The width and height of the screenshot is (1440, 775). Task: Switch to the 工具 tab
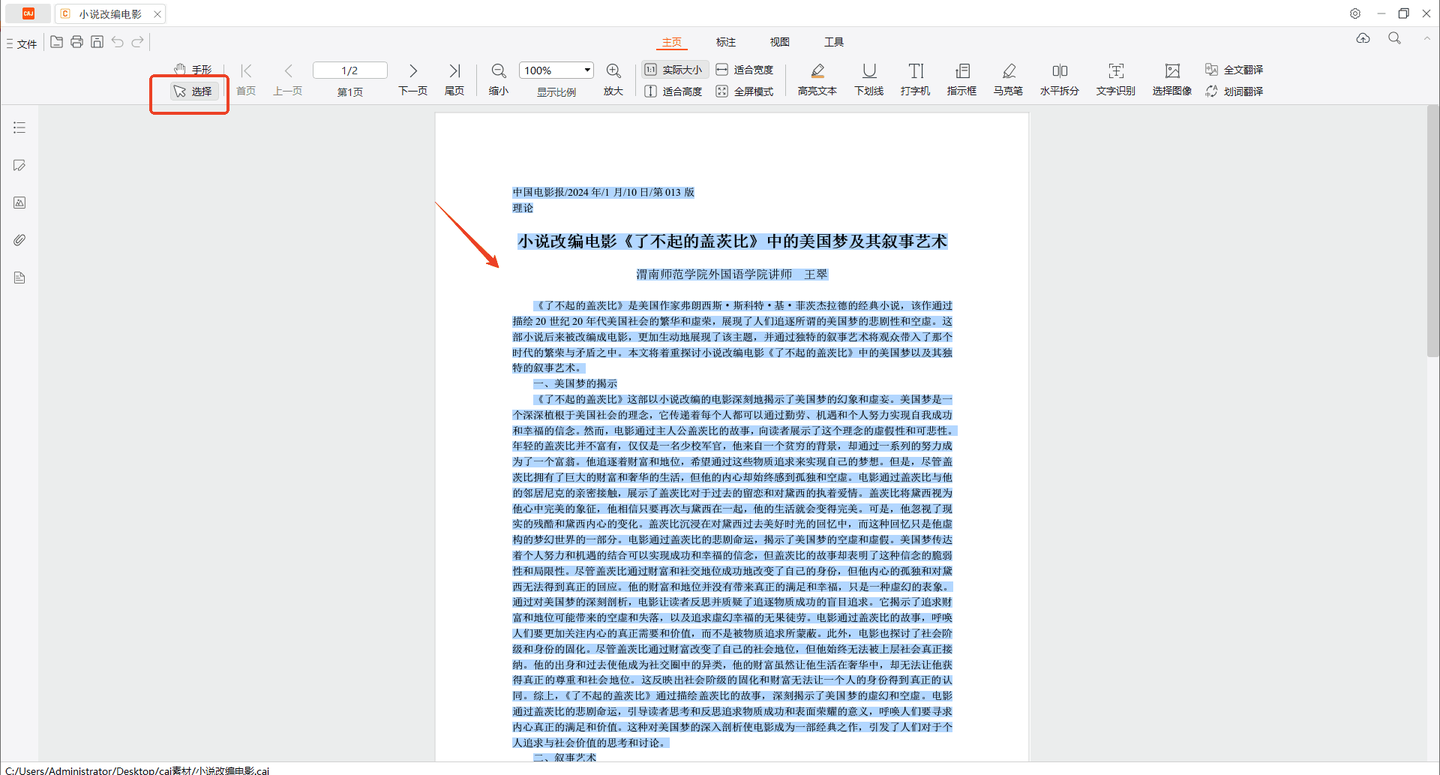833,42
